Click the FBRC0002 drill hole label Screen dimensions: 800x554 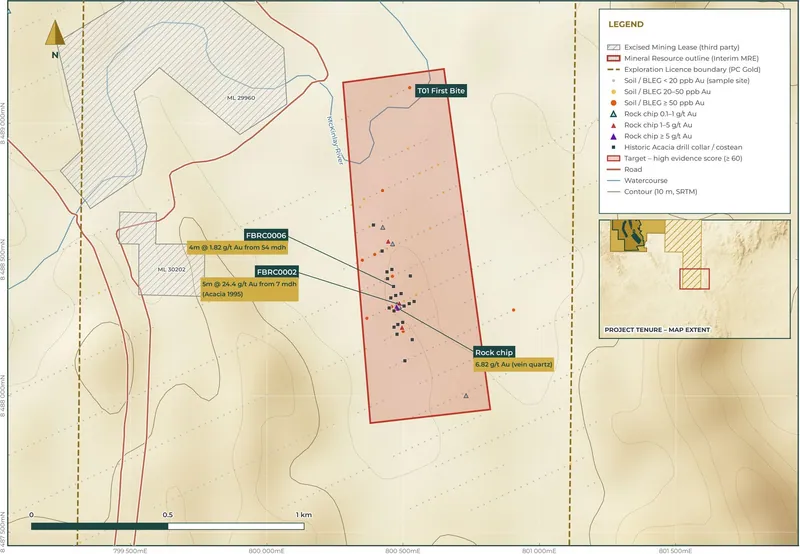277,272
